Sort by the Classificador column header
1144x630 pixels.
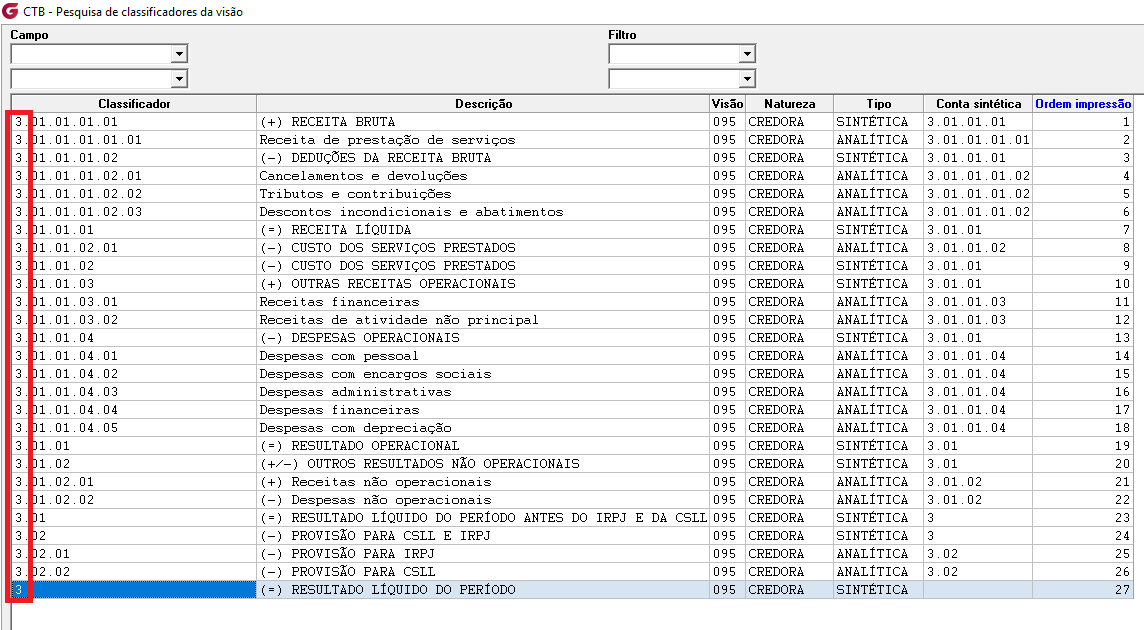pos(134,104)
